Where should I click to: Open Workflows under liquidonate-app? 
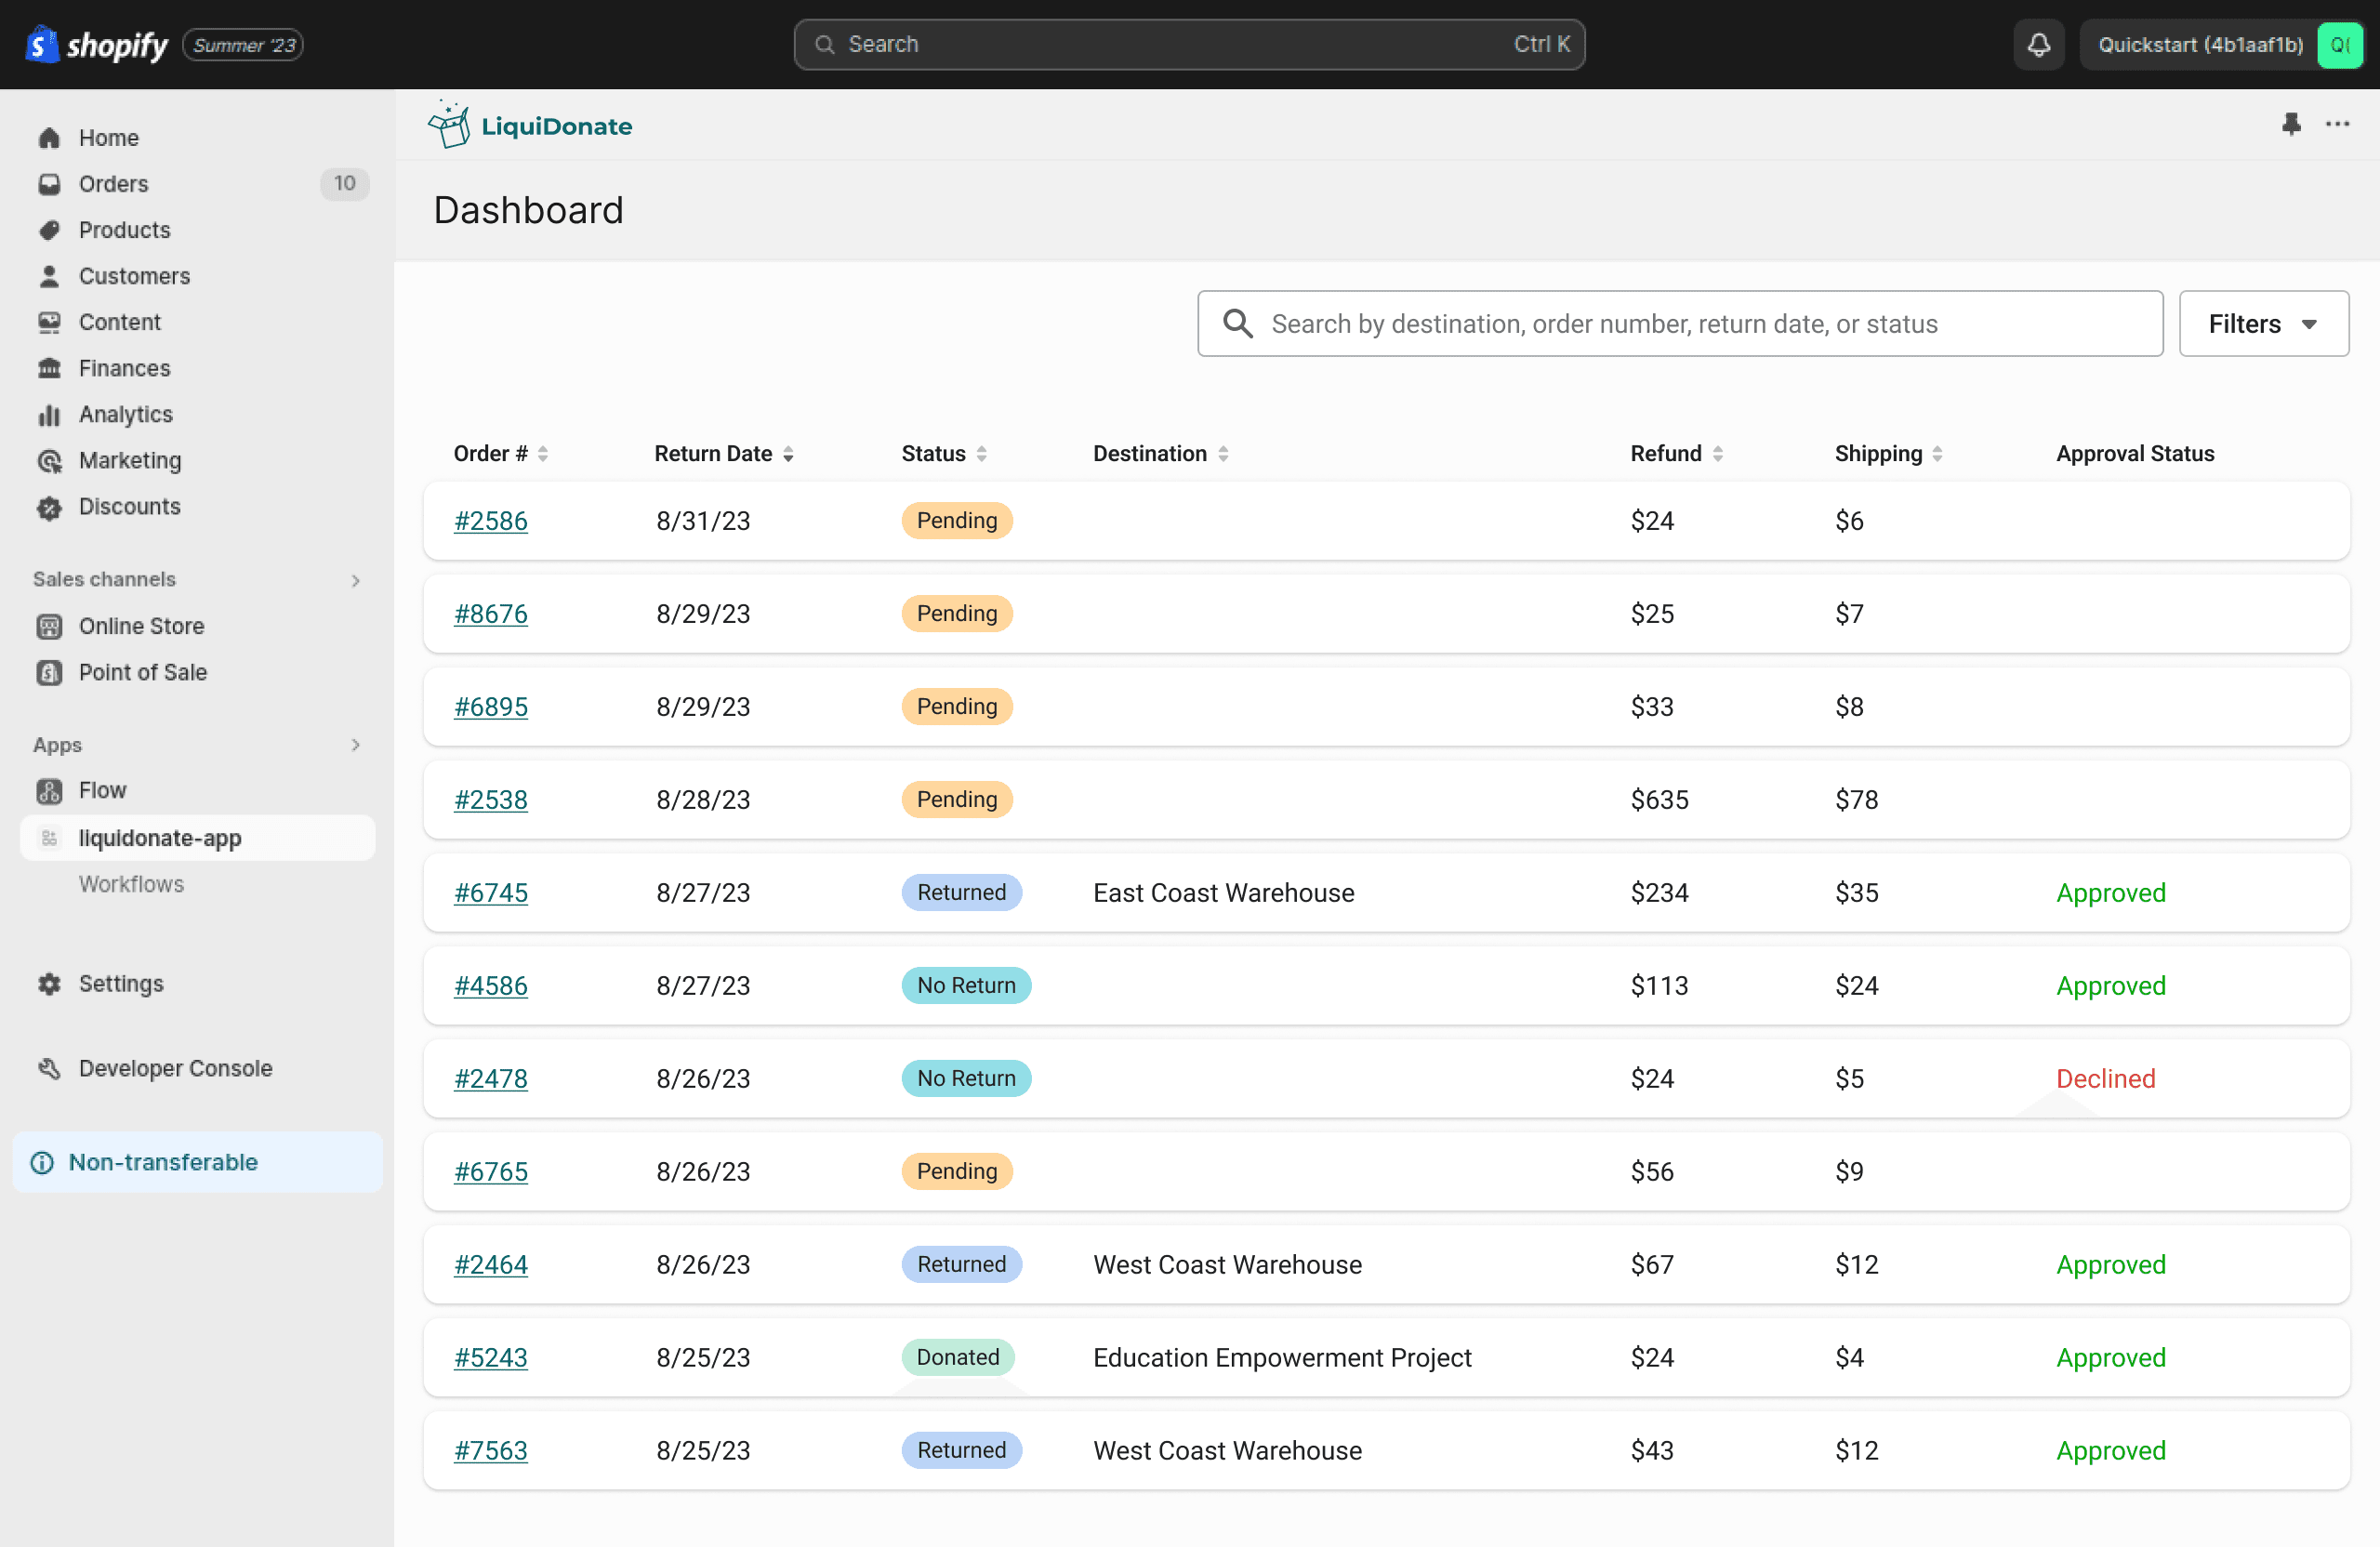pos(131,884)
